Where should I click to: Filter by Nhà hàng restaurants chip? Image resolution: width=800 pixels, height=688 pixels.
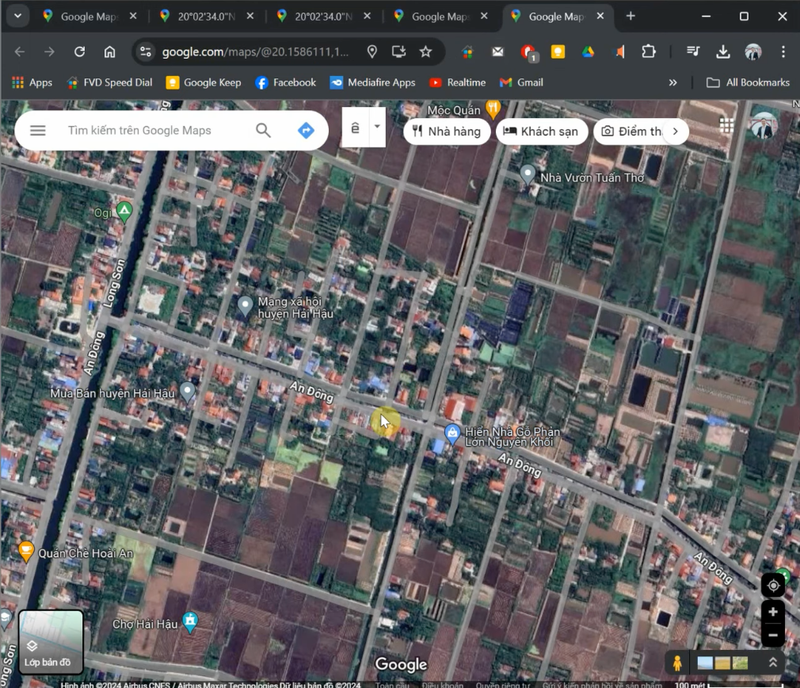tap(447, 132)
